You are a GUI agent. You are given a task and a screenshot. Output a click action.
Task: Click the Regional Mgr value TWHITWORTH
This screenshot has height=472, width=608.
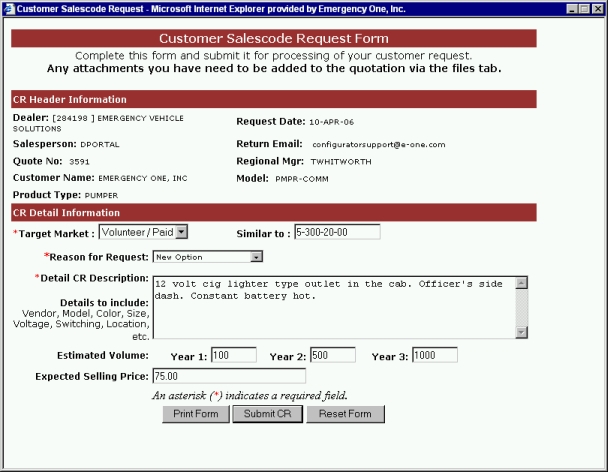(x=341, y=162)
